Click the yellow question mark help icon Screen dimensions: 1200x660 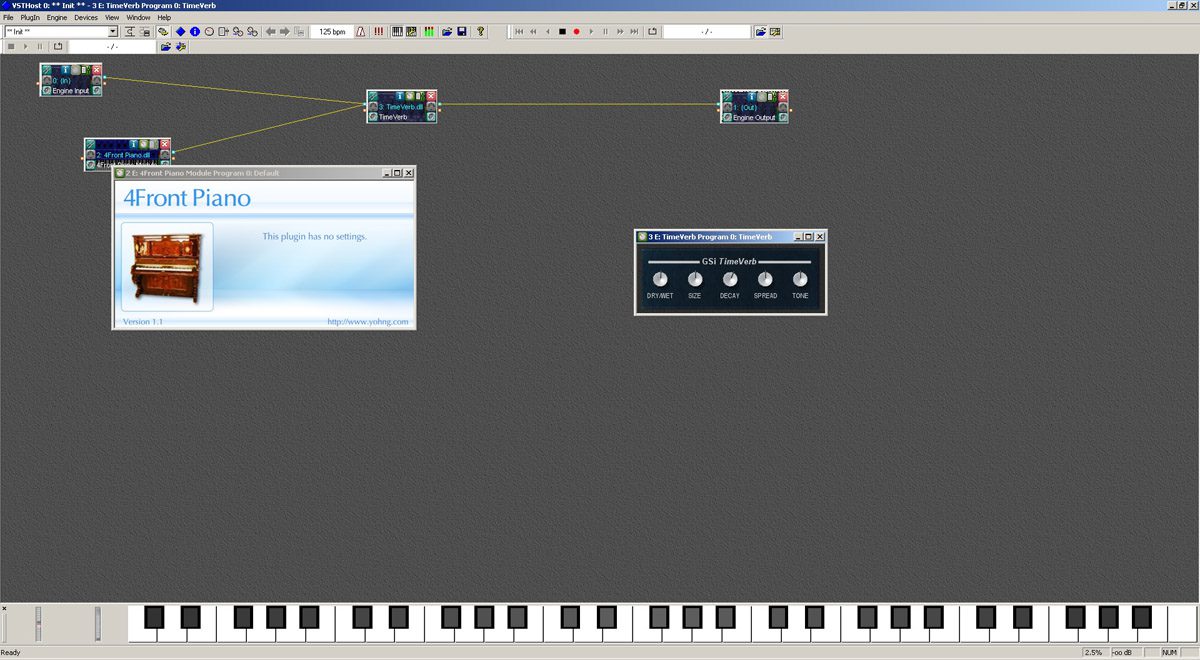point(480,32)
